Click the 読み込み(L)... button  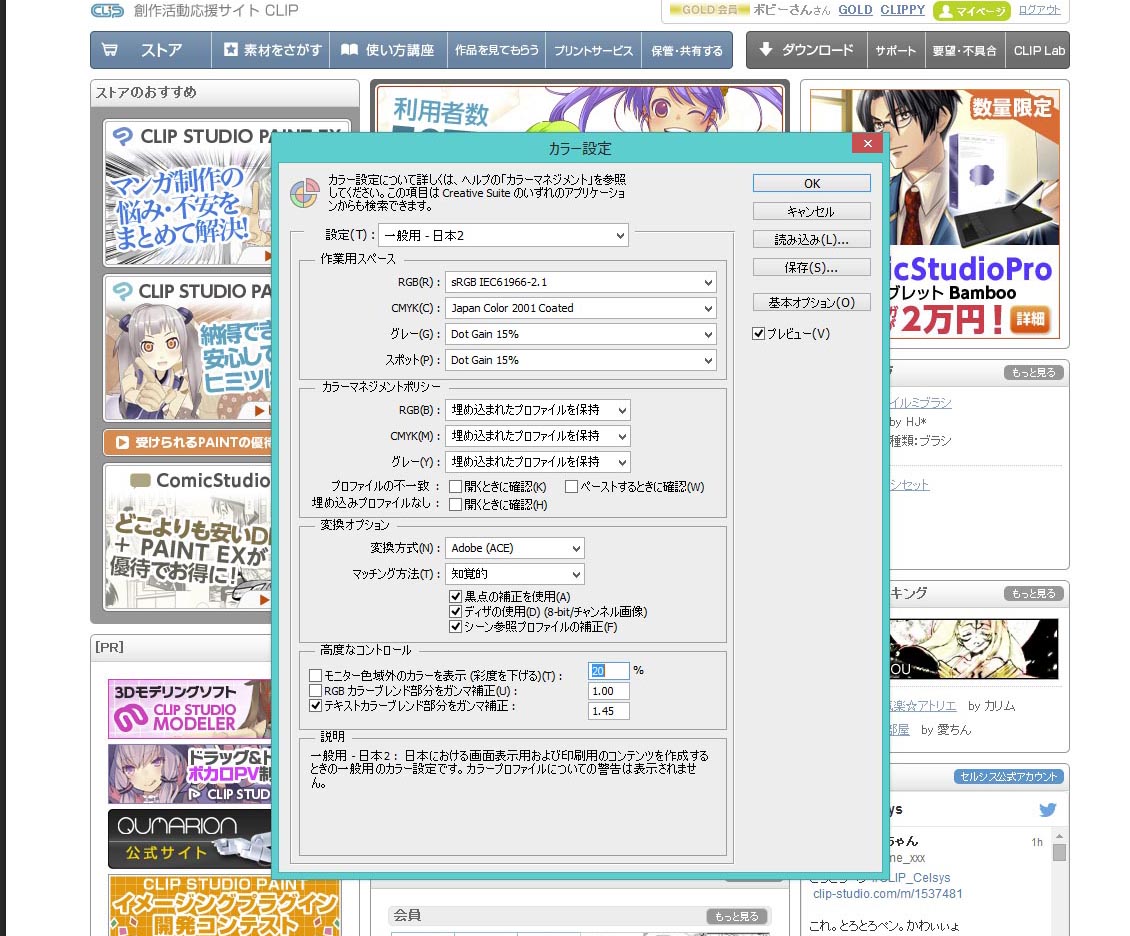coord(811,239)
